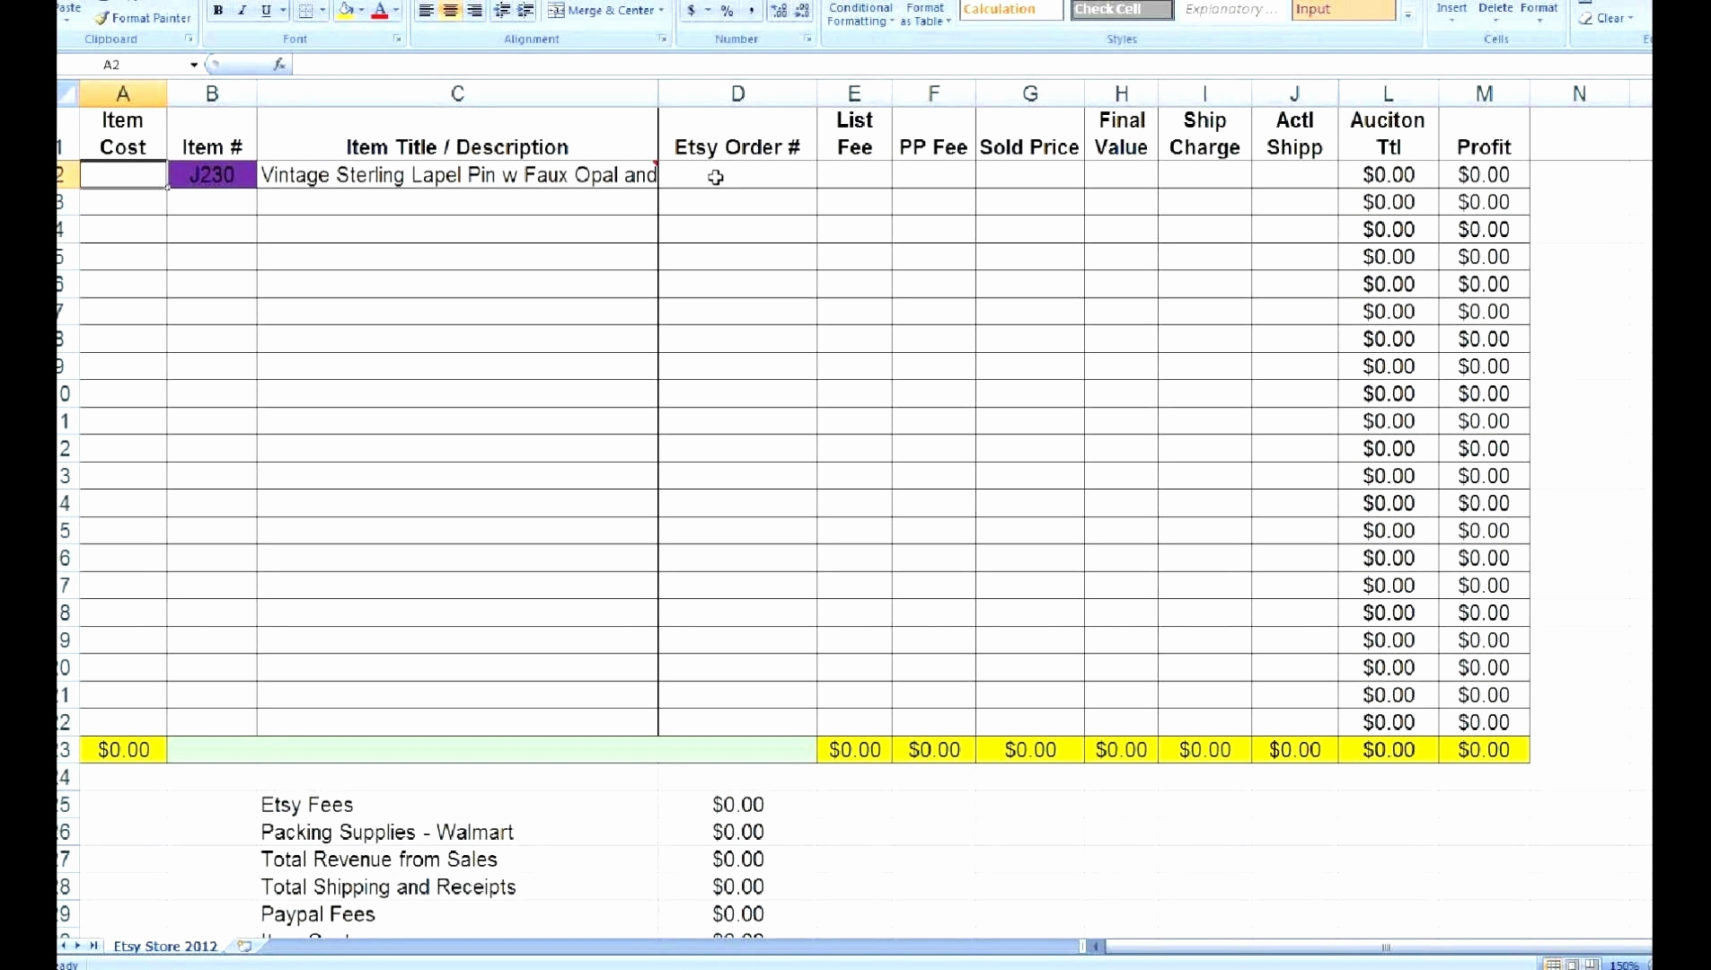Viewport: 1711px width, 970px height.
Task: Apply fill color using the paint bucket icon
Action: (x=343, y=11)
